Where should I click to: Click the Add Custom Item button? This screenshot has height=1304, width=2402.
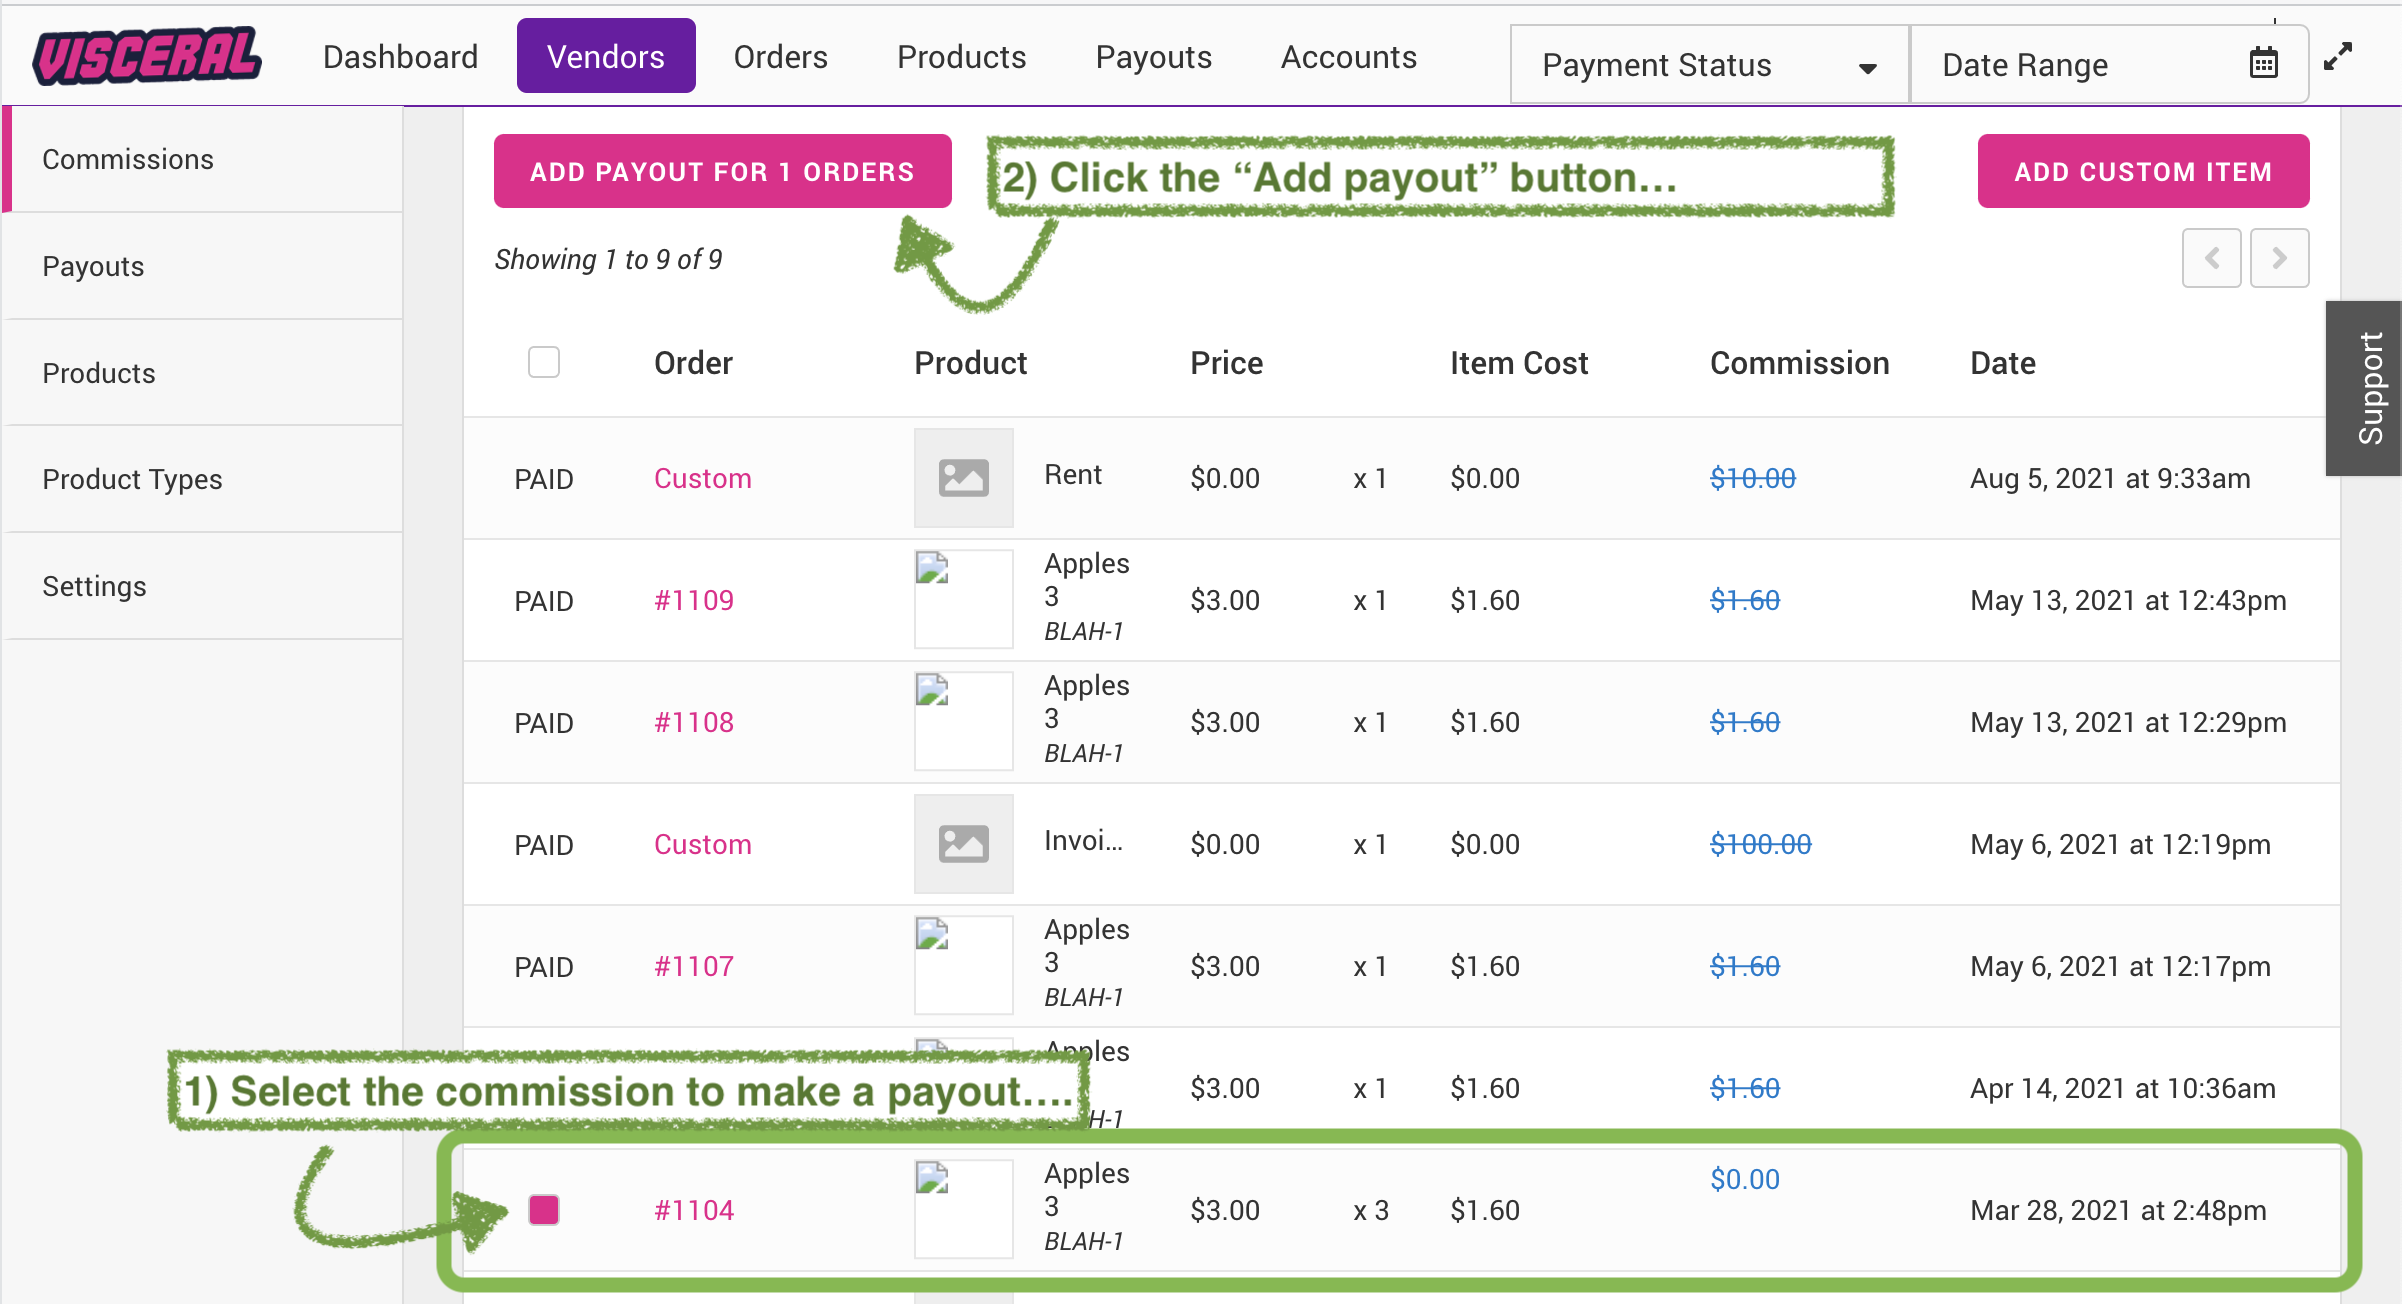coord(2143,172)
